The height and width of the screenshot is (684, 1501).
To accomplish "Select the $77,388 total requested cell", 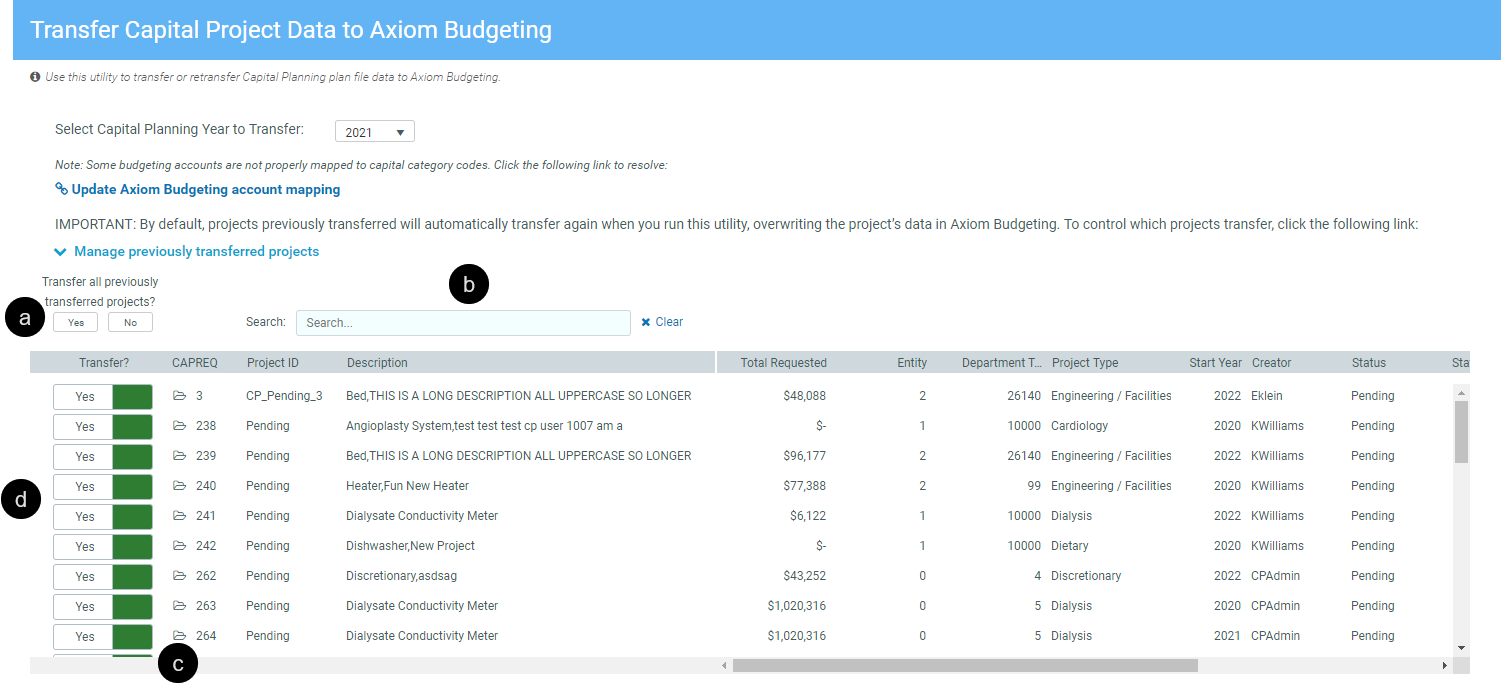I will (x=805, y=486).
